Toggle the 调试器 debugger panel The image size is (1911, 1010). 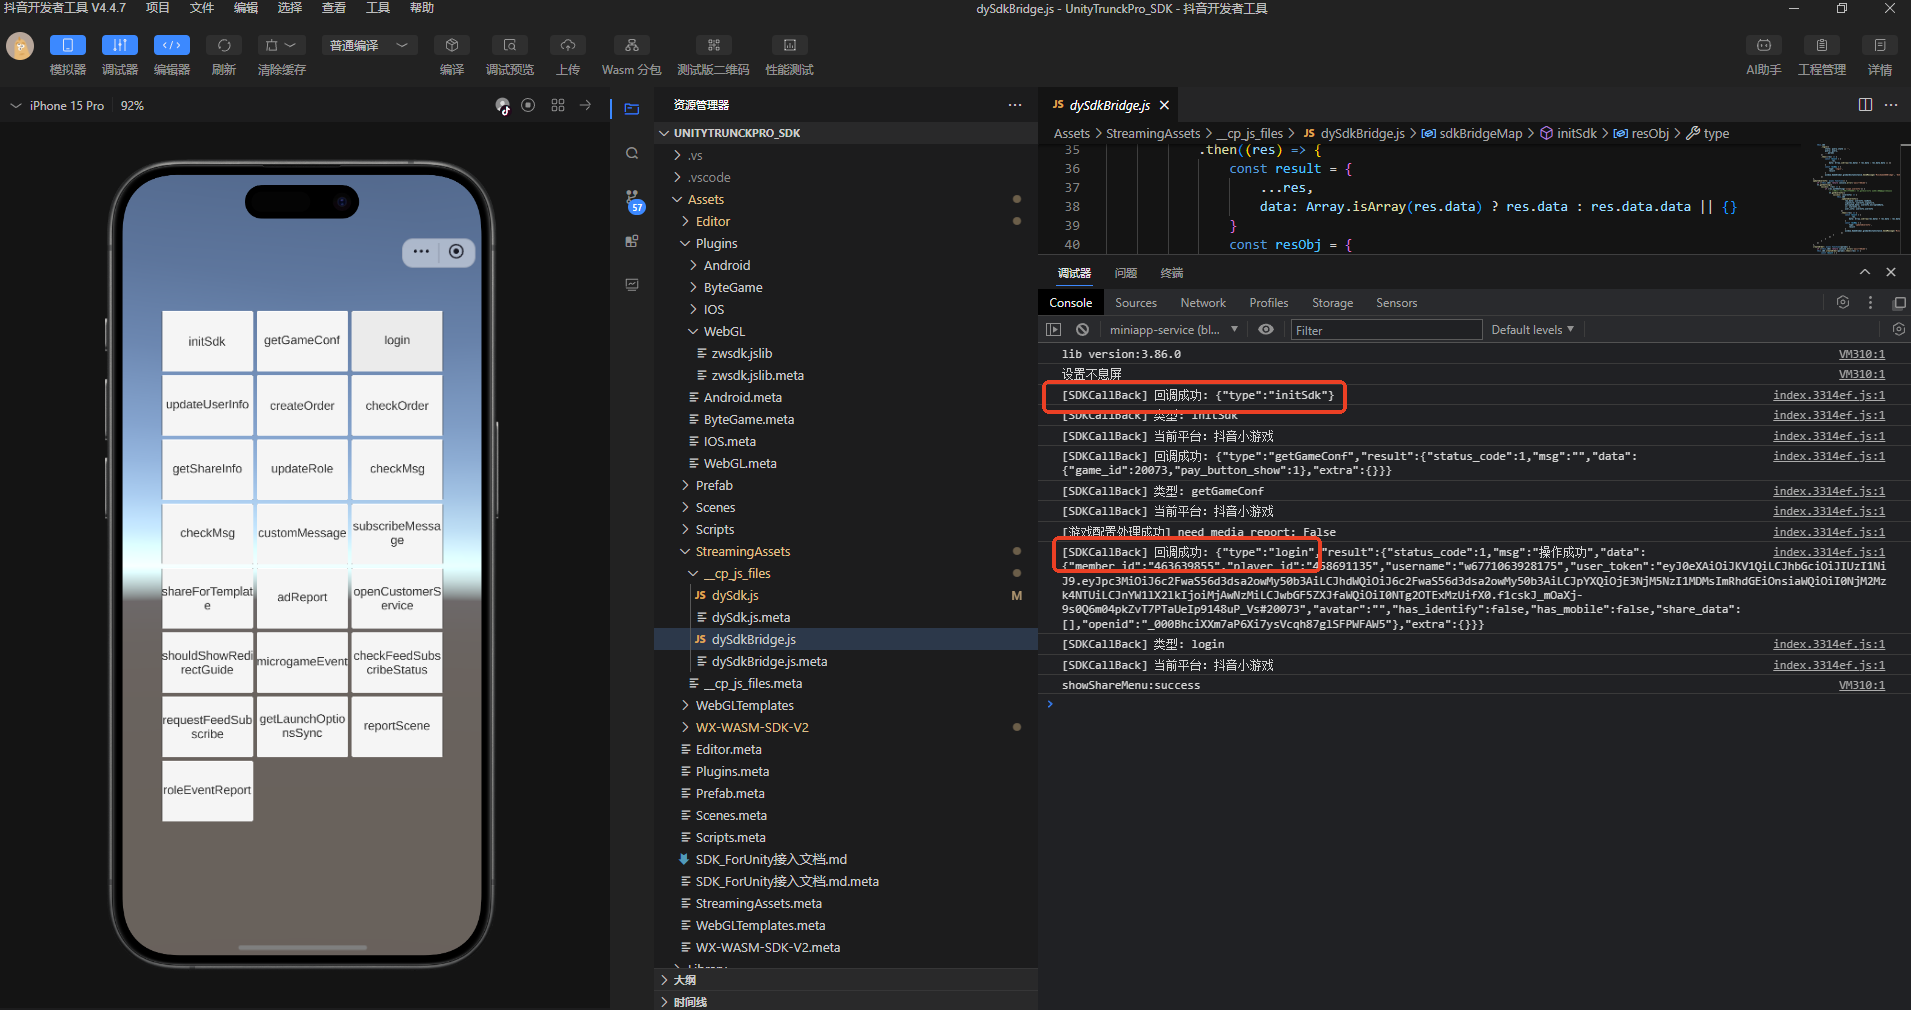tap(120, 46)
